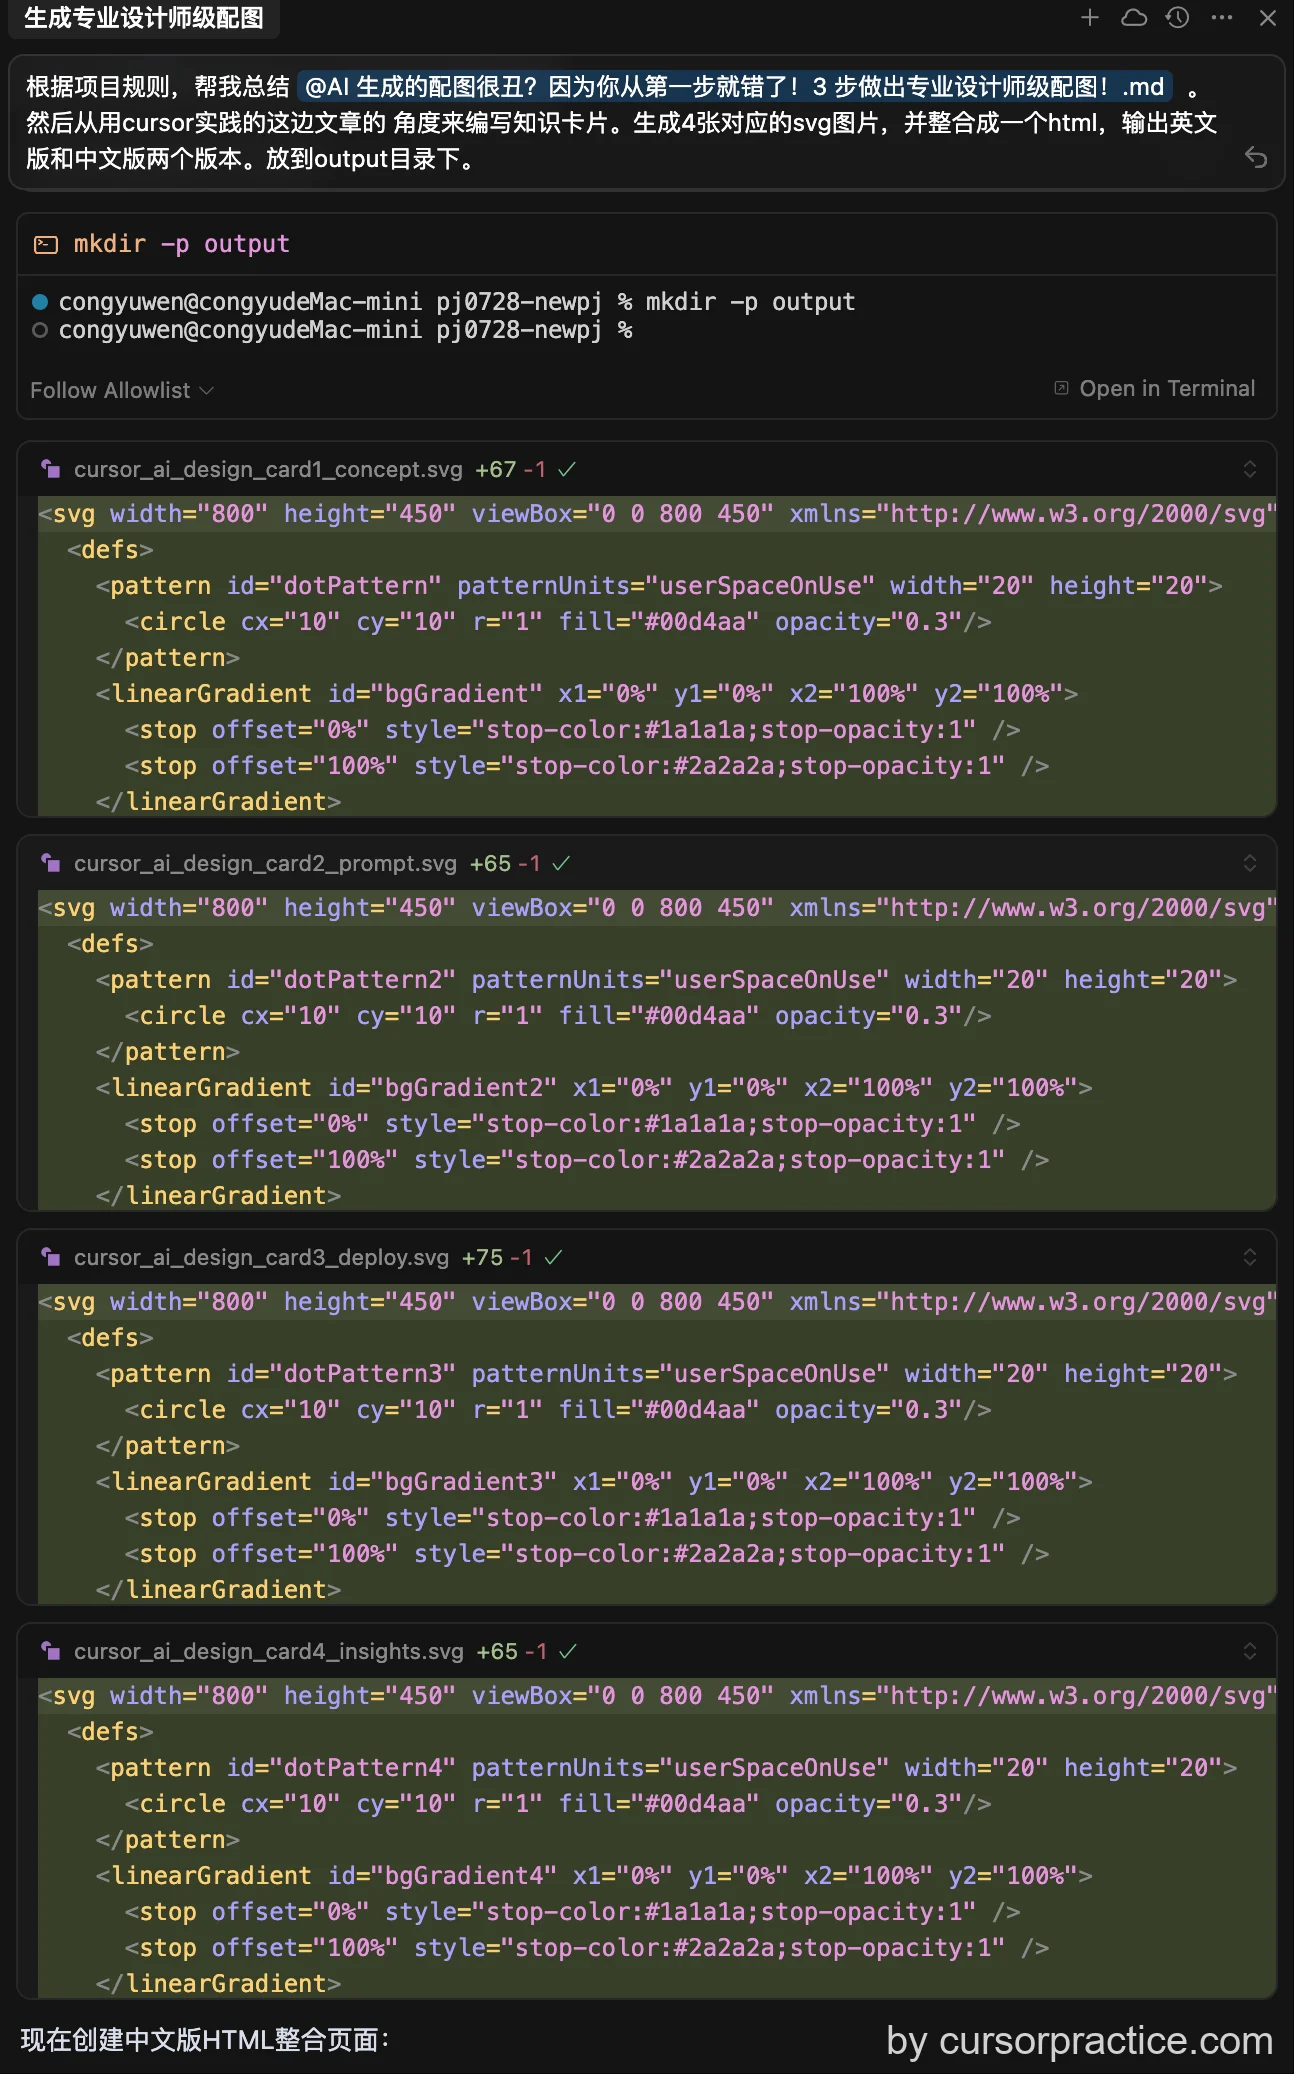
Task: Click the +75 -1 diff count label
Action: coord(497,1257)
